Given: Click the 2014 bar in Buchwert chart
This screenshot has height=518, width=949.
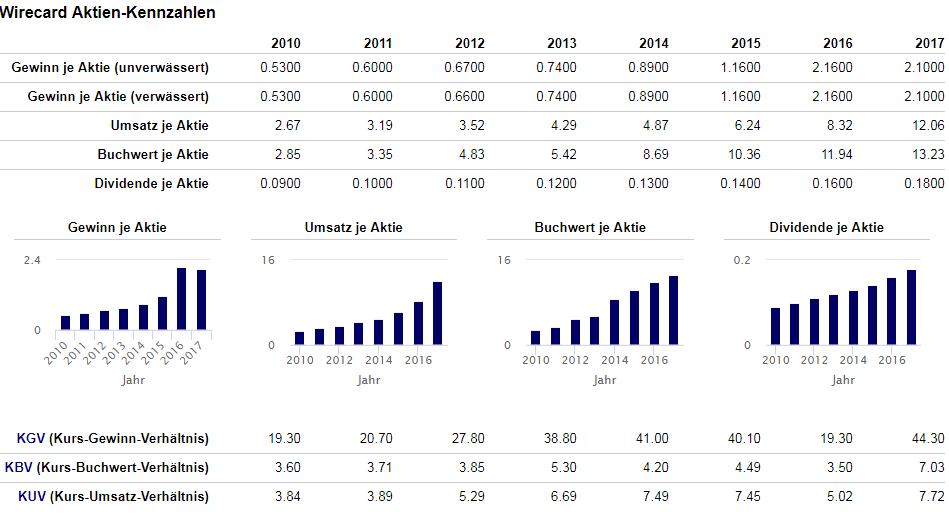Looking at the screenshot, I should tap(615, 323).
